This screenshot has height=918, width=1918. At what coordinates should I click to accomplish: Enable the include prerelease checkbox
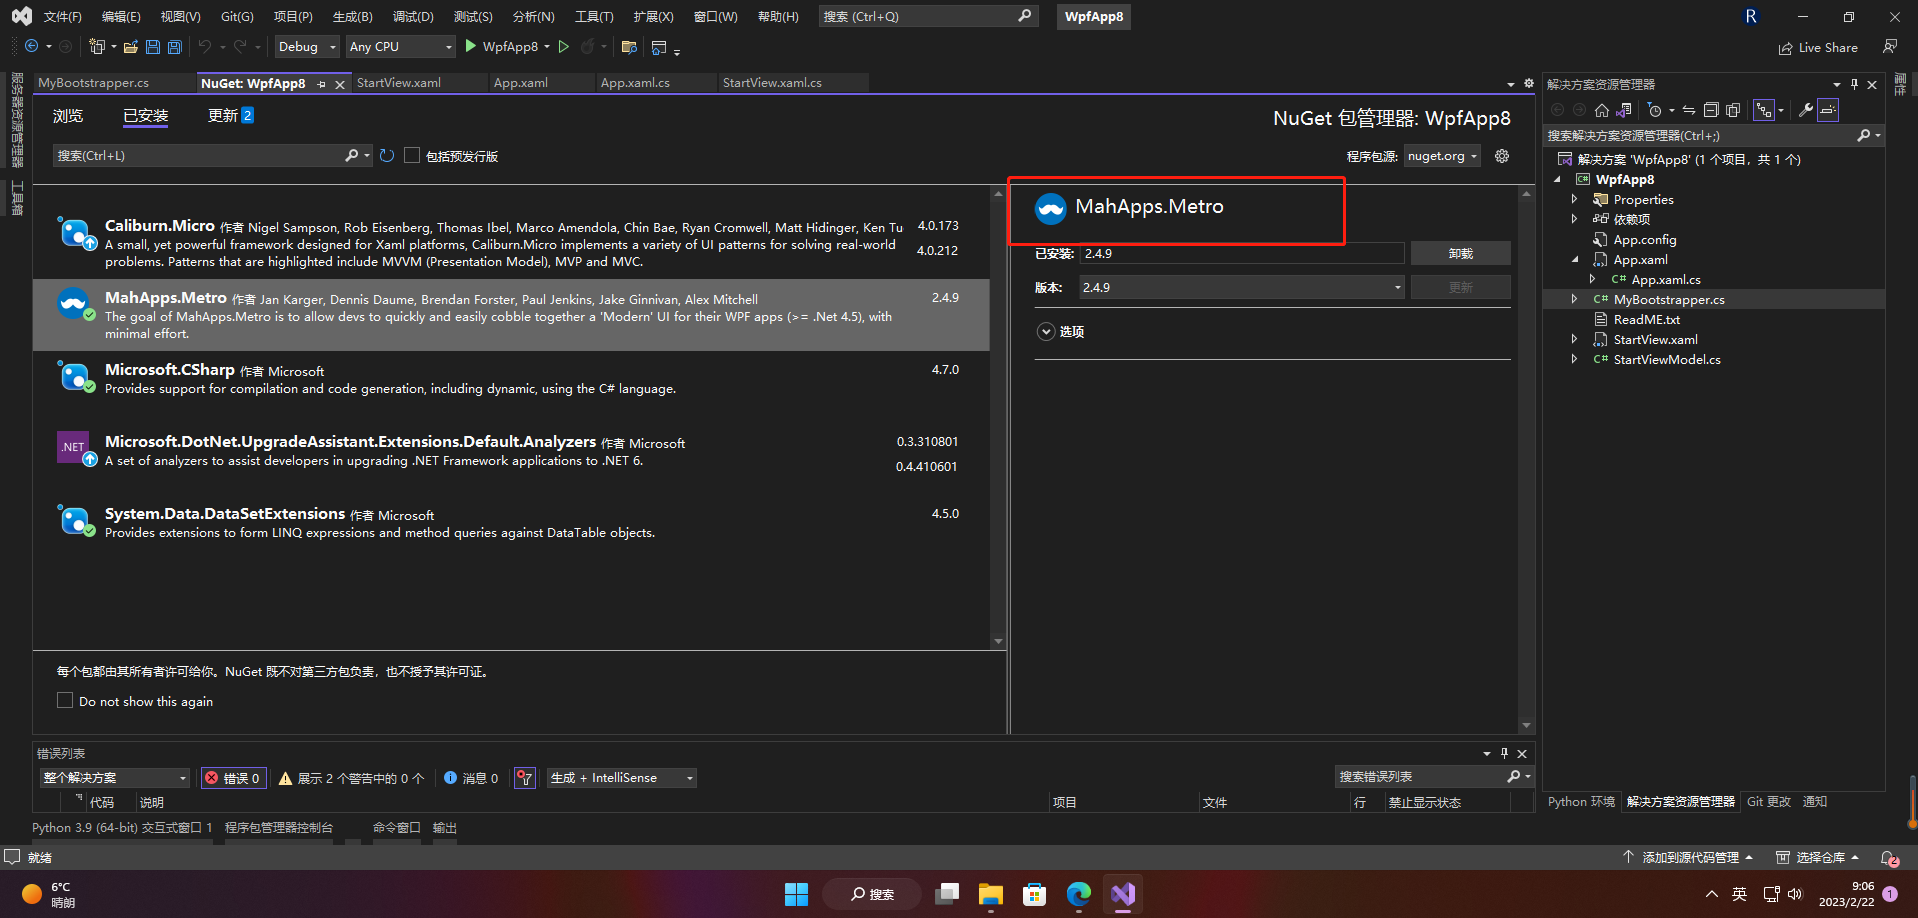coord(412,156)
